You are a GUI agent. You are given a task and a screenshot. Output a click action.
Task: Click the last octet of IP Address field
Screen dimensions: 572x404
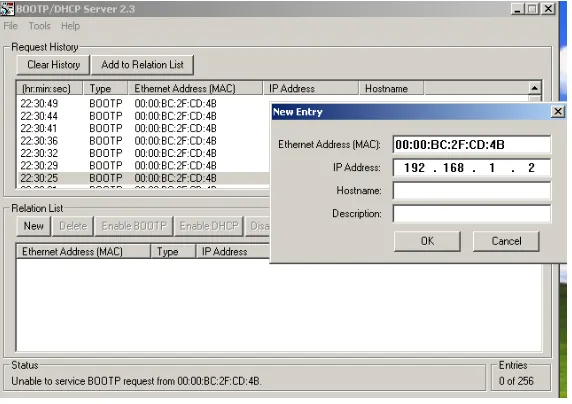[x=531, y=168]
